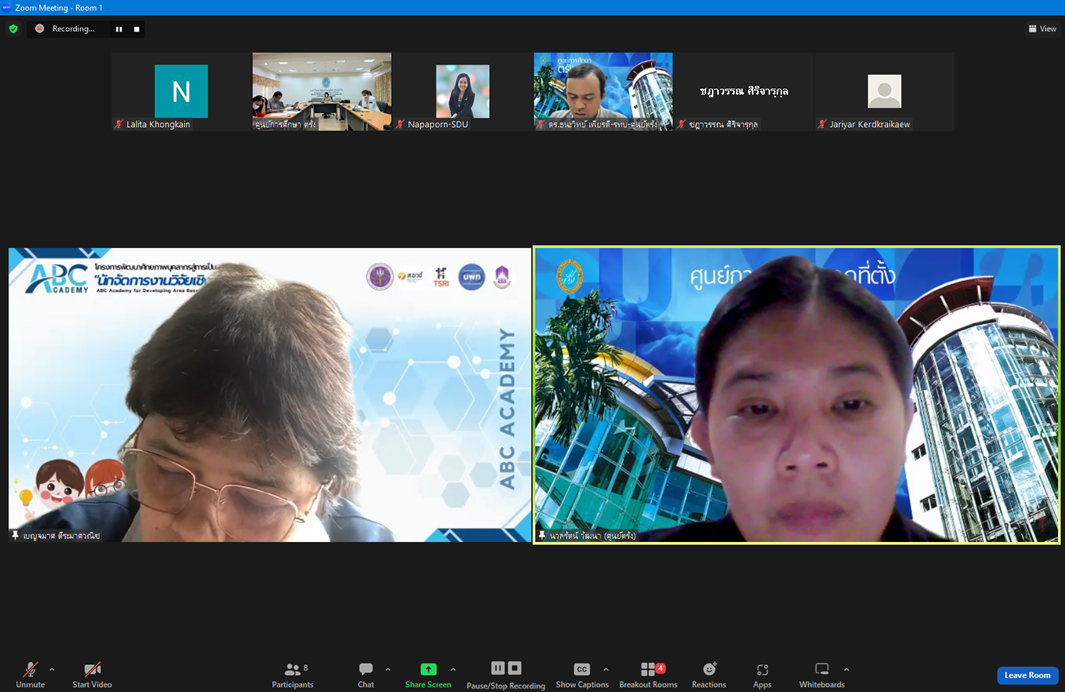Open Whiteboards from the toolbar
Screen dimensions: 1065x692
point(821,674)
